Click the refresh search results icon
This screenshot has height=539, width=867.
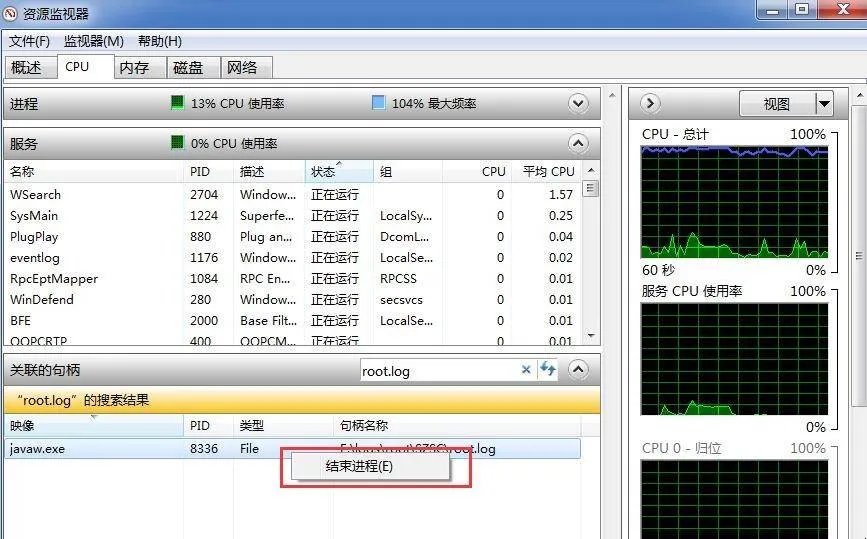[x=548, y=370]
